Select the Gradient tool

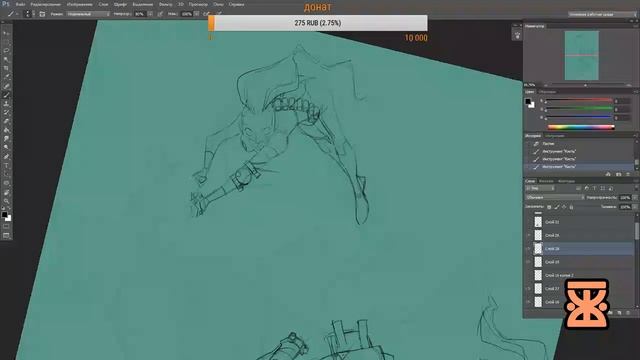click(6, 130)
